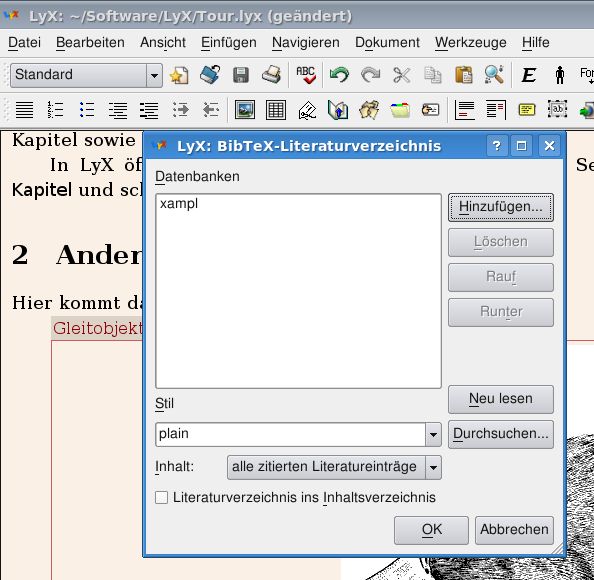
Task: Confirm the dialog with OK
Action: click(431, 530)
